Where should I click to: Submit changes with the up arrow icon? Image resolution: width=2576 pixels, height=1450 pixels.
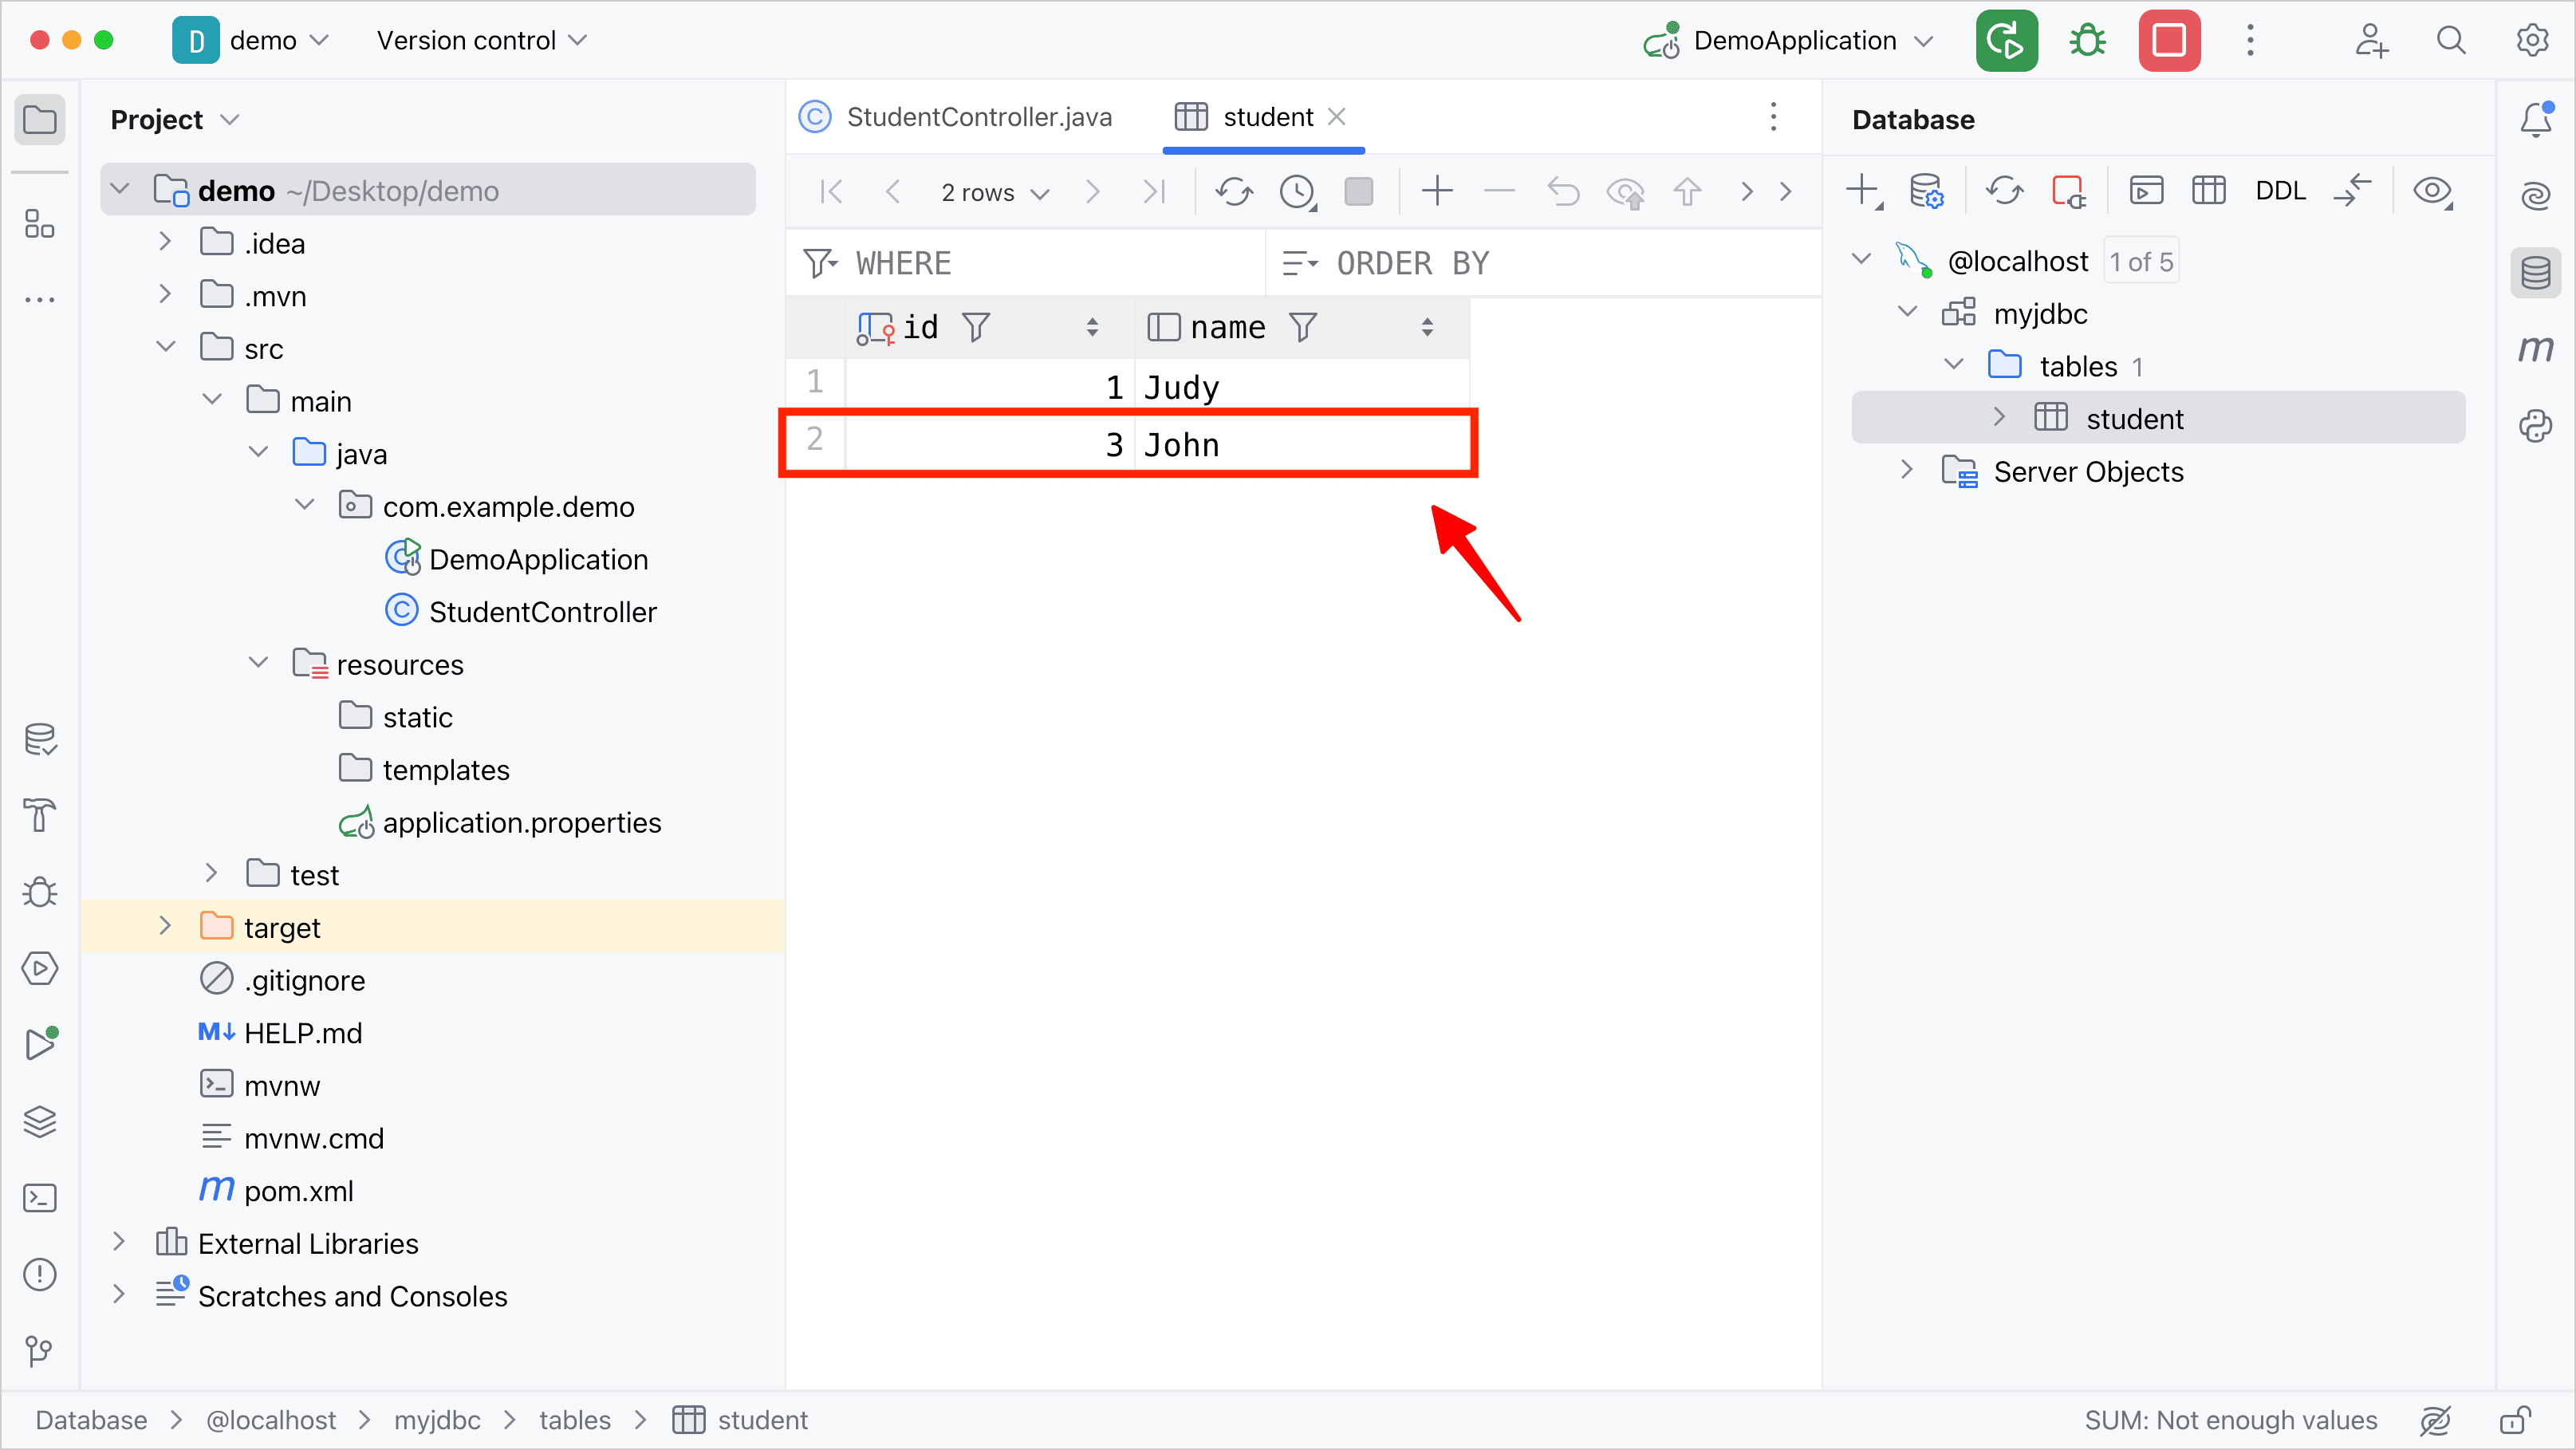pos(1687,191)
